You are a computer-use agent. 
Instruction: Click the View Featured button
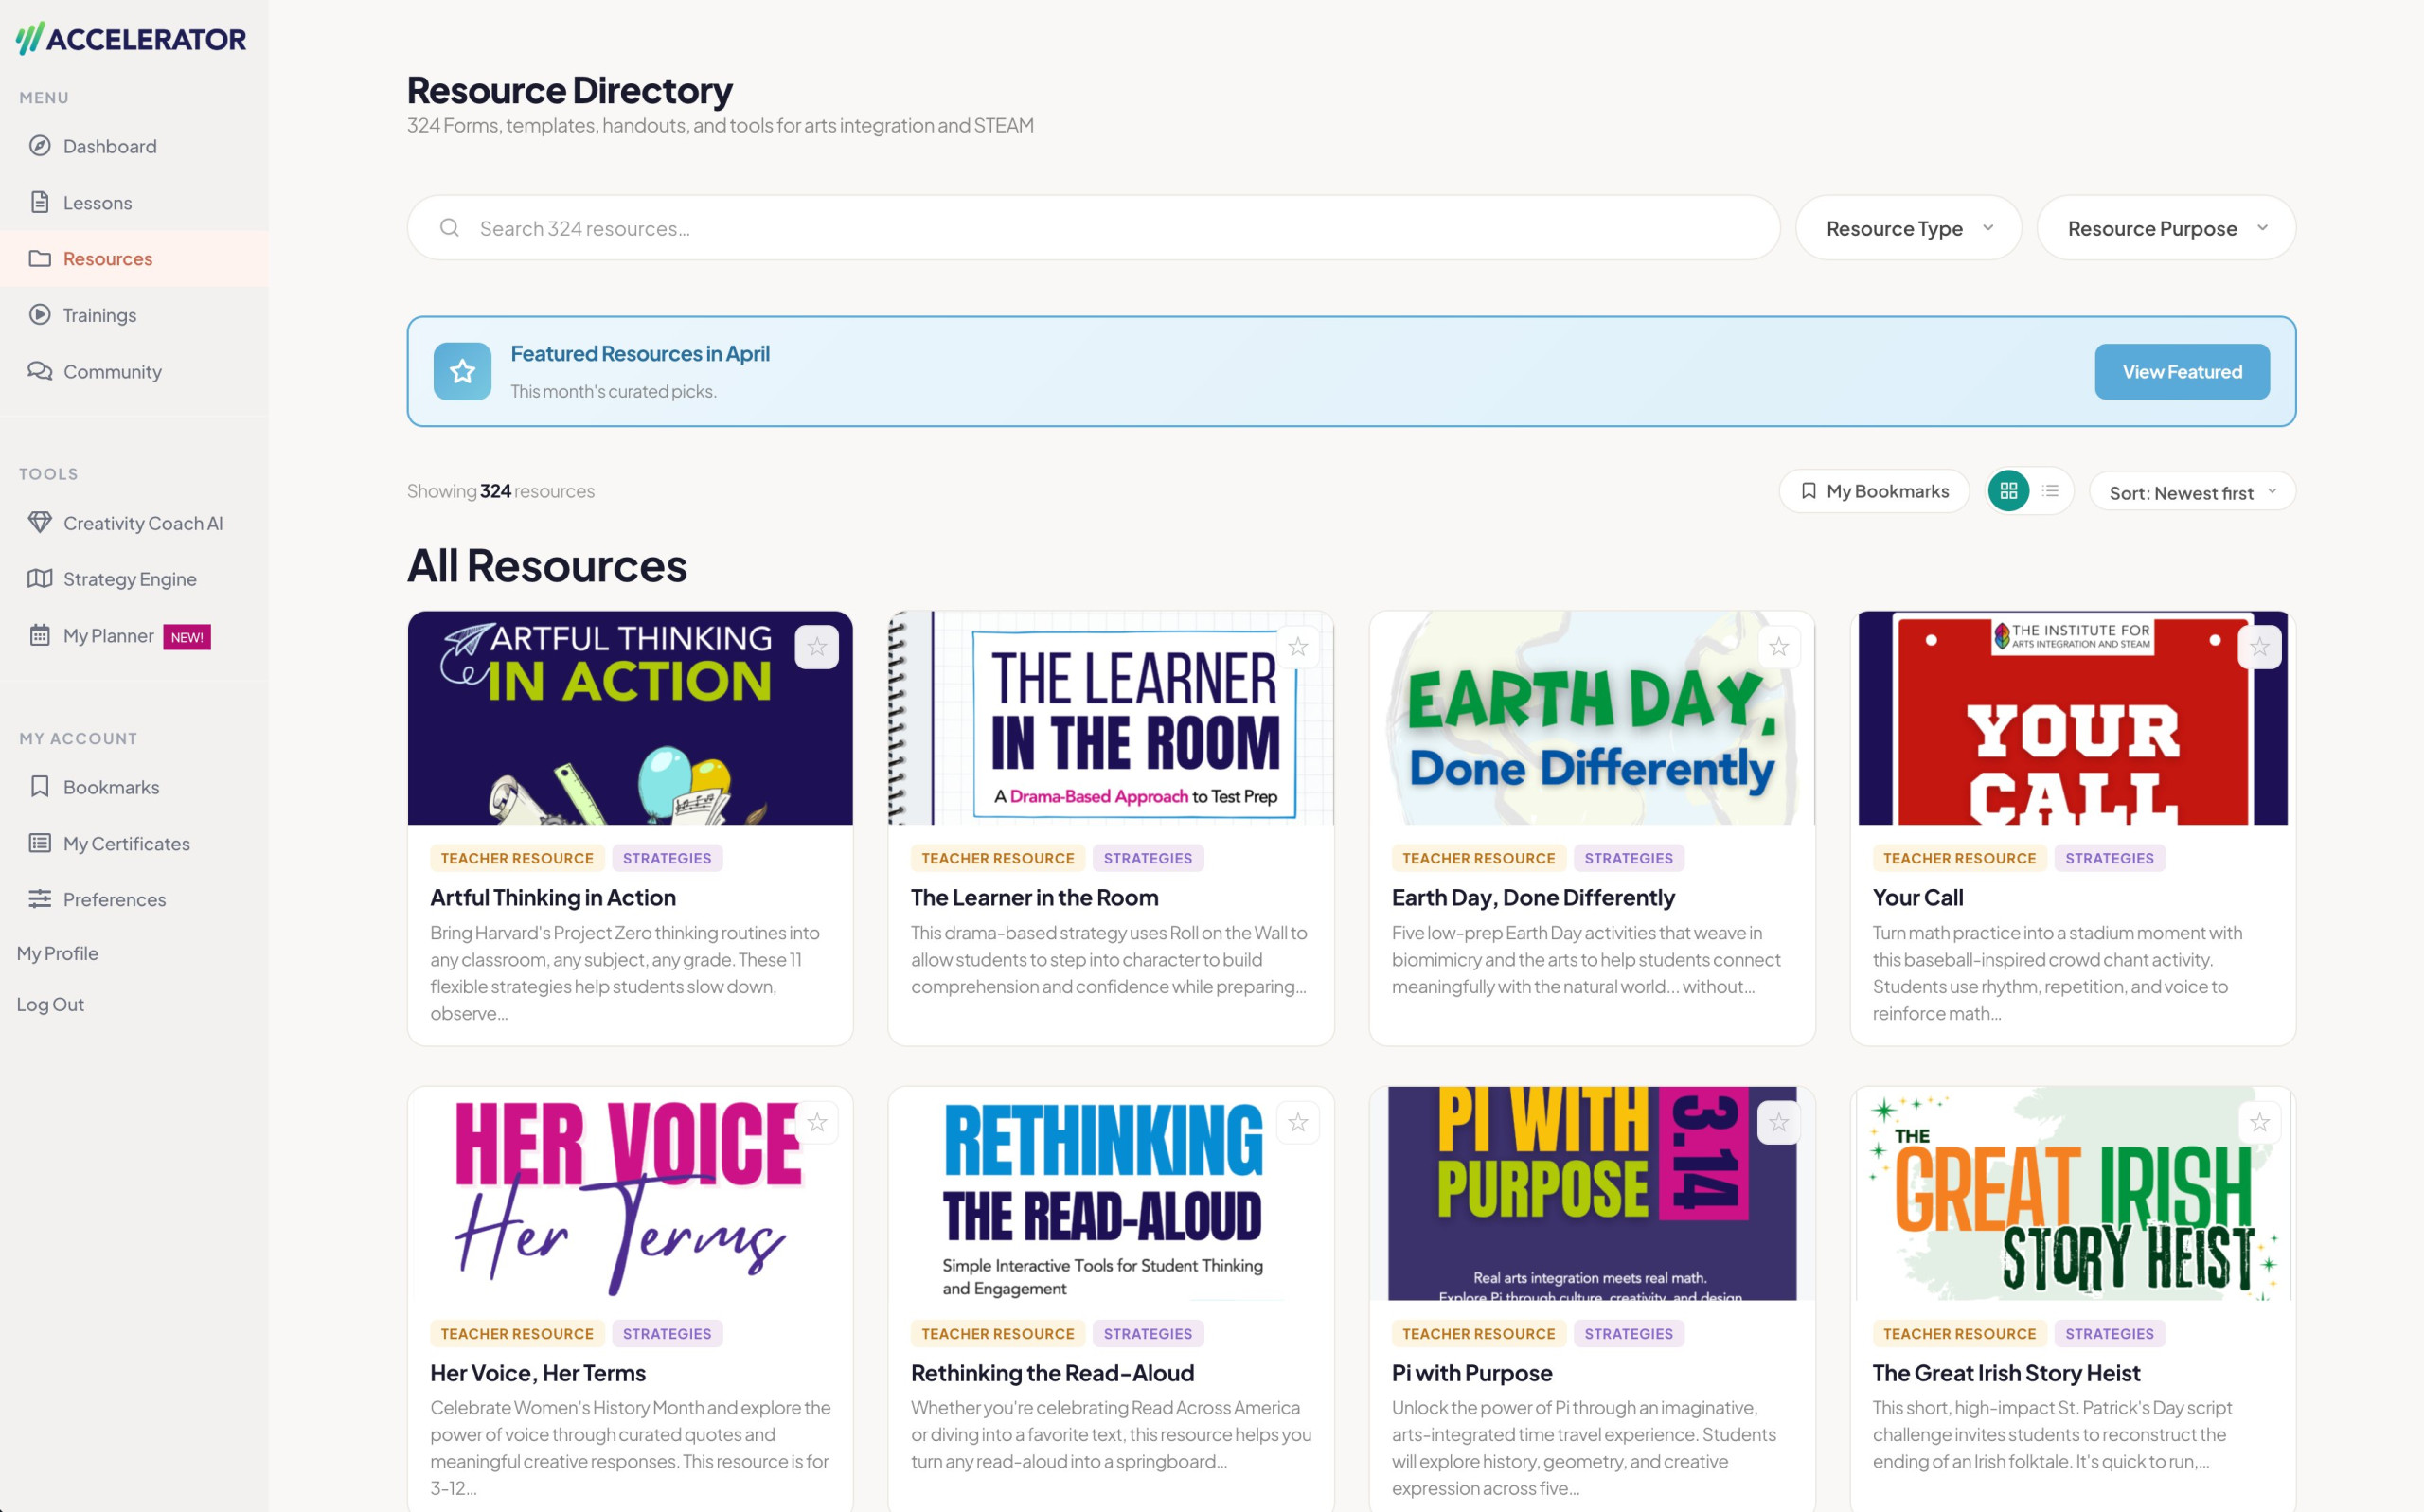coord(2182,372)
